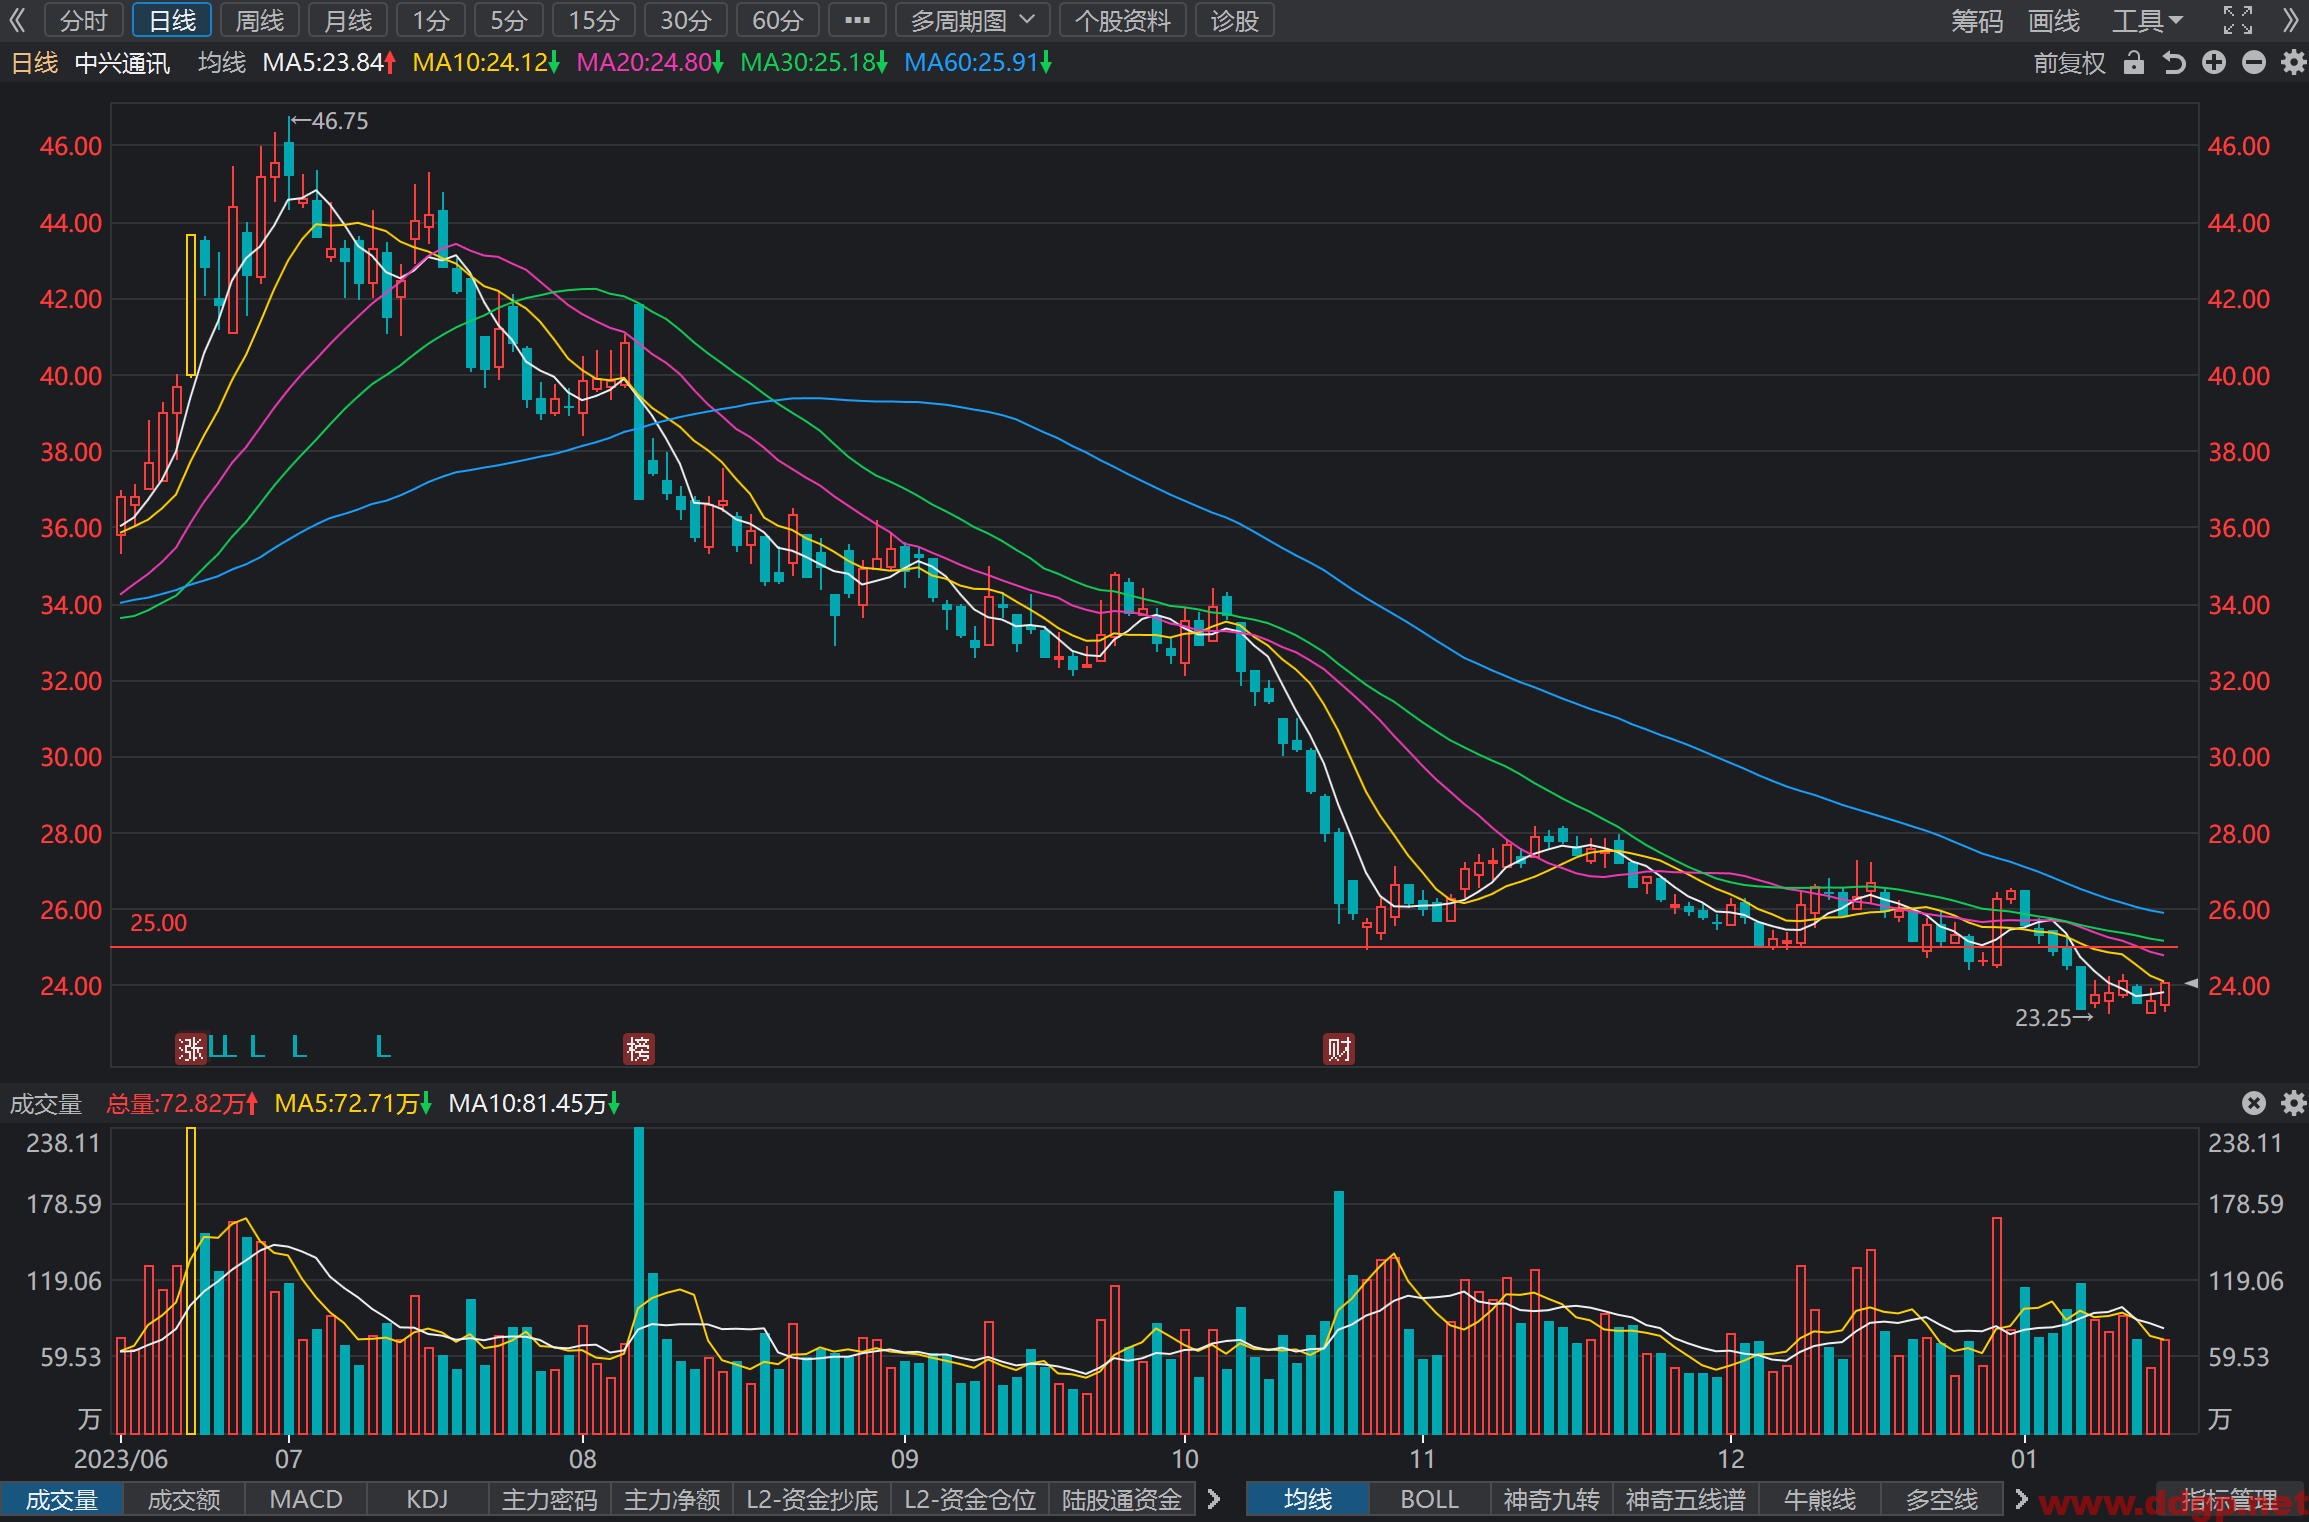The image size is (2309, 1522).
Task: Click the 财 event marker on chart
Action: coord(1339,1049)
